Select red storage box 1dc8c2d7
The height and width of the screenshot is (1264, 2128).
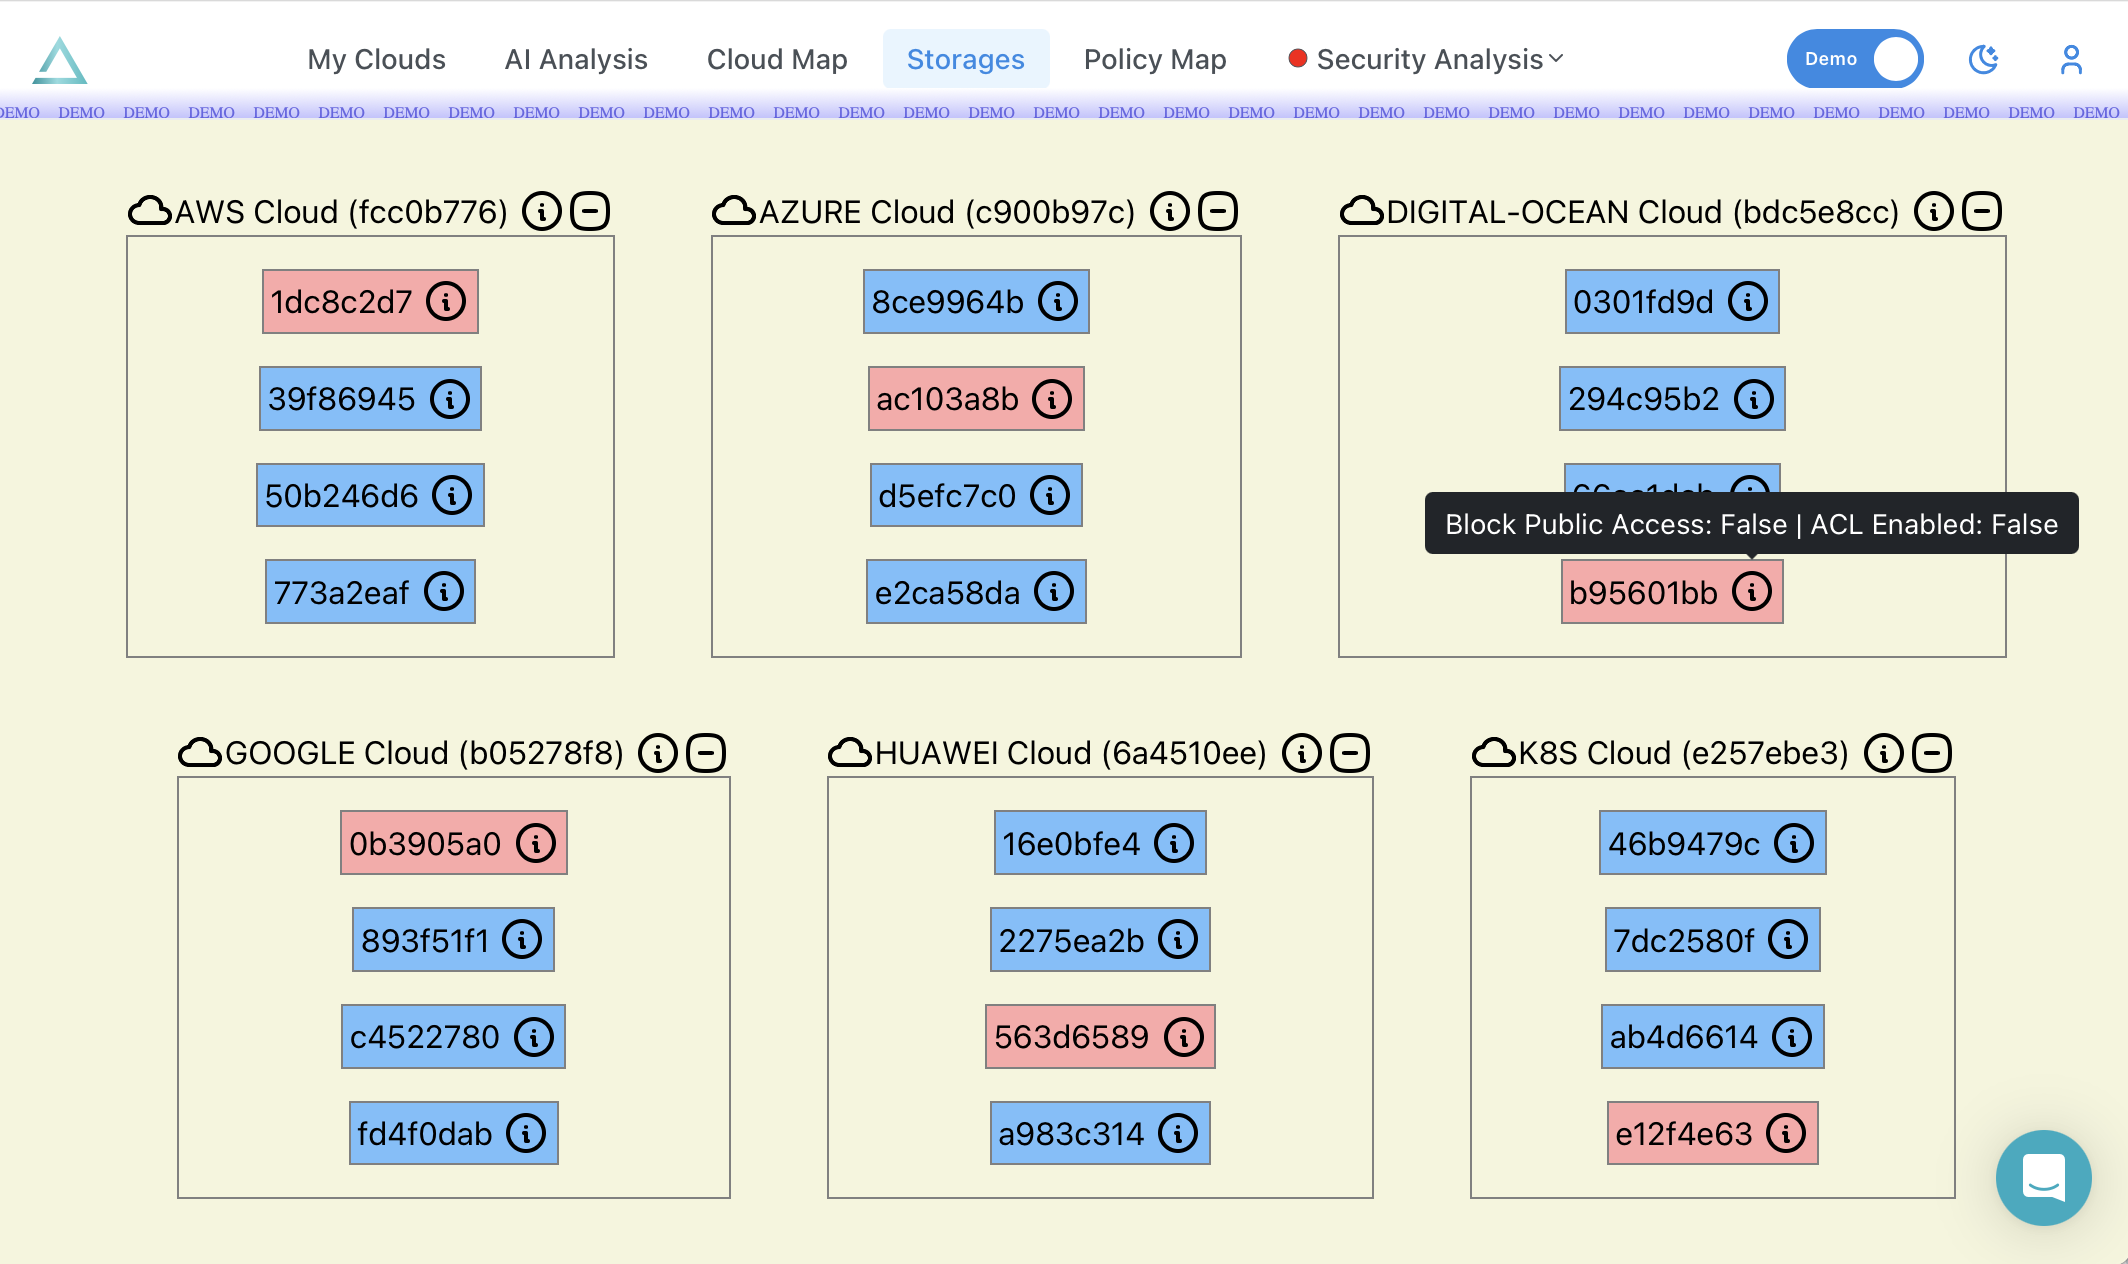pos(370,301)
